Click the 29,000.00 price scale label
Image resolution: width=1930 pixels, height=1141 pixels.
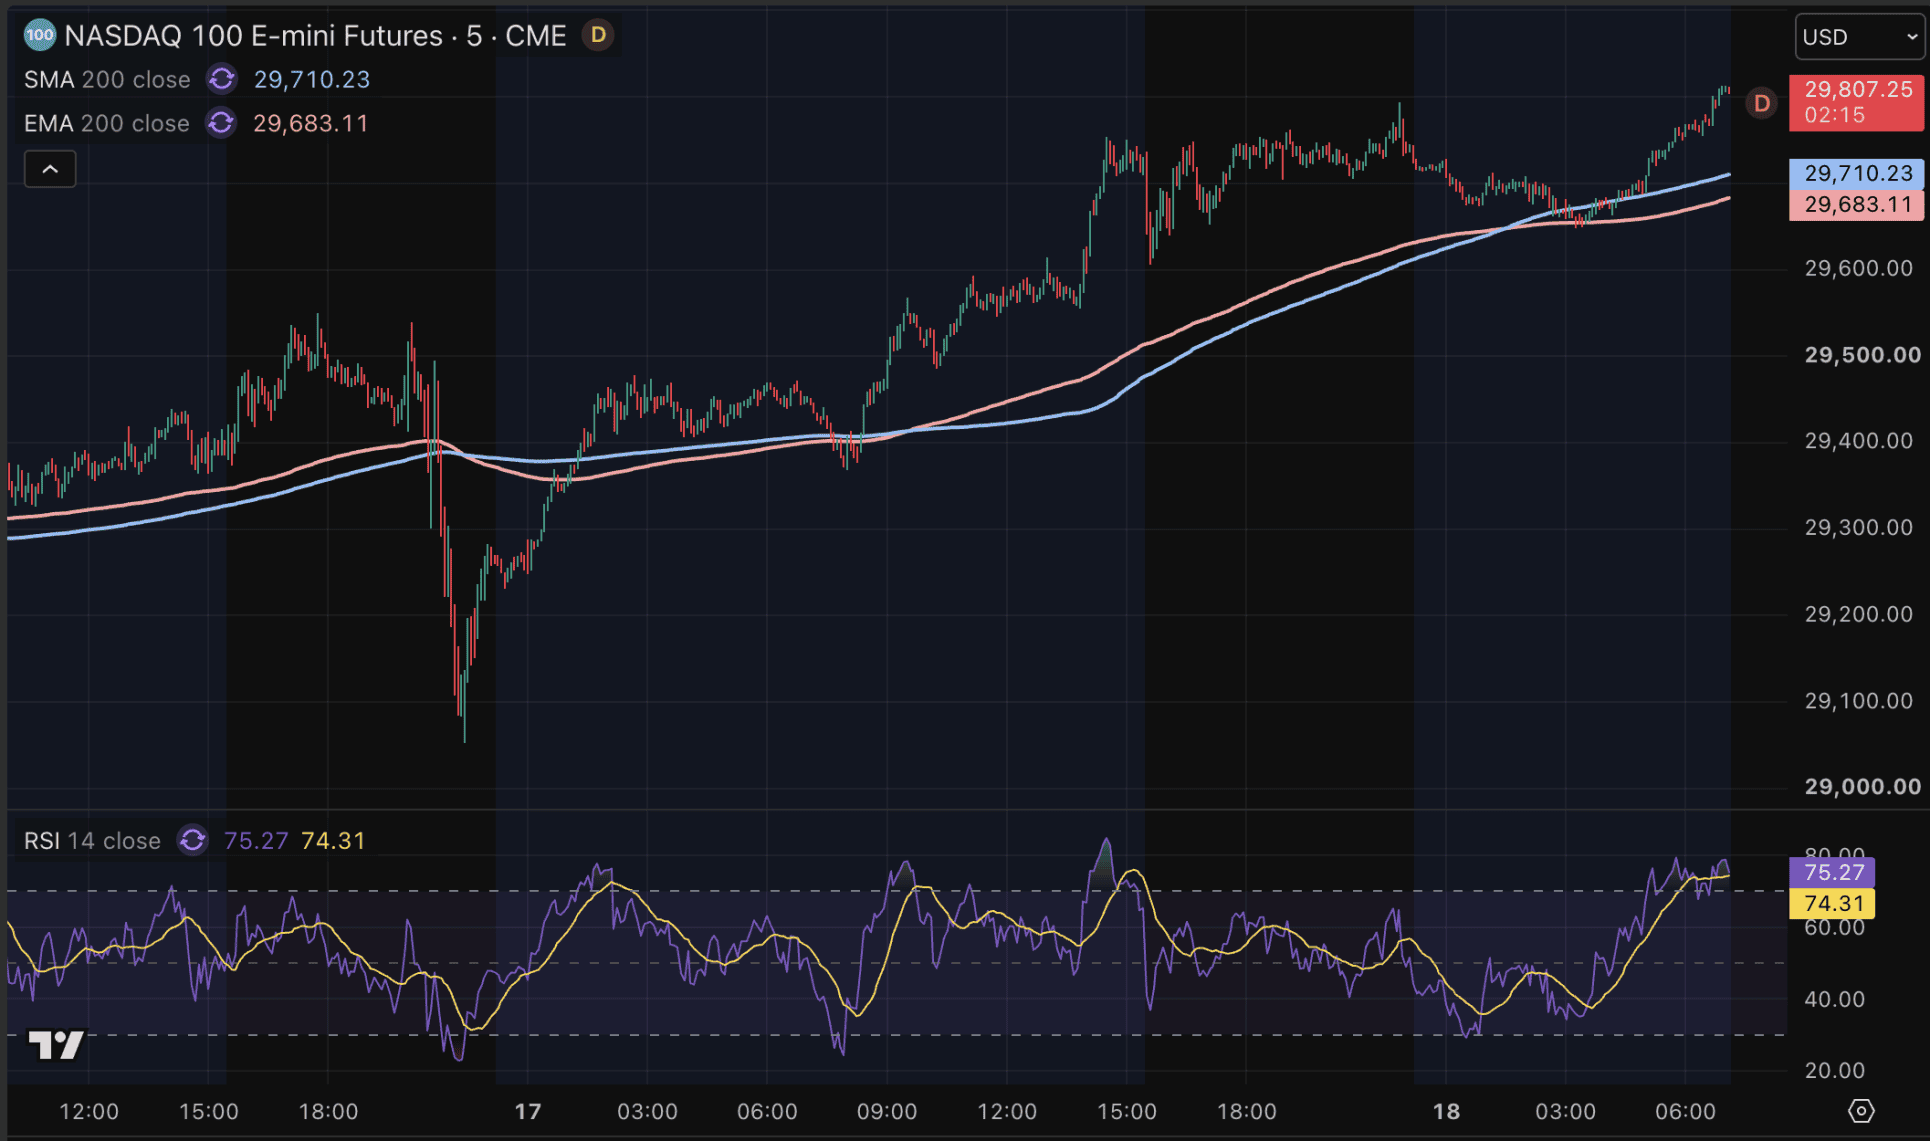coord(1862,787)
